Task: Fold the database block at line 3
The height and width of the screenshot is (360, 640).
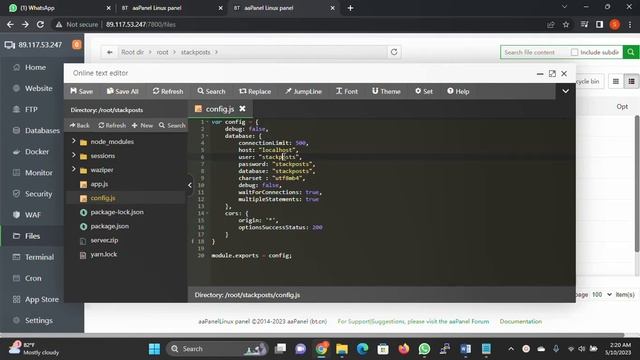Action: pyautogui.click(x=207, y=136)
